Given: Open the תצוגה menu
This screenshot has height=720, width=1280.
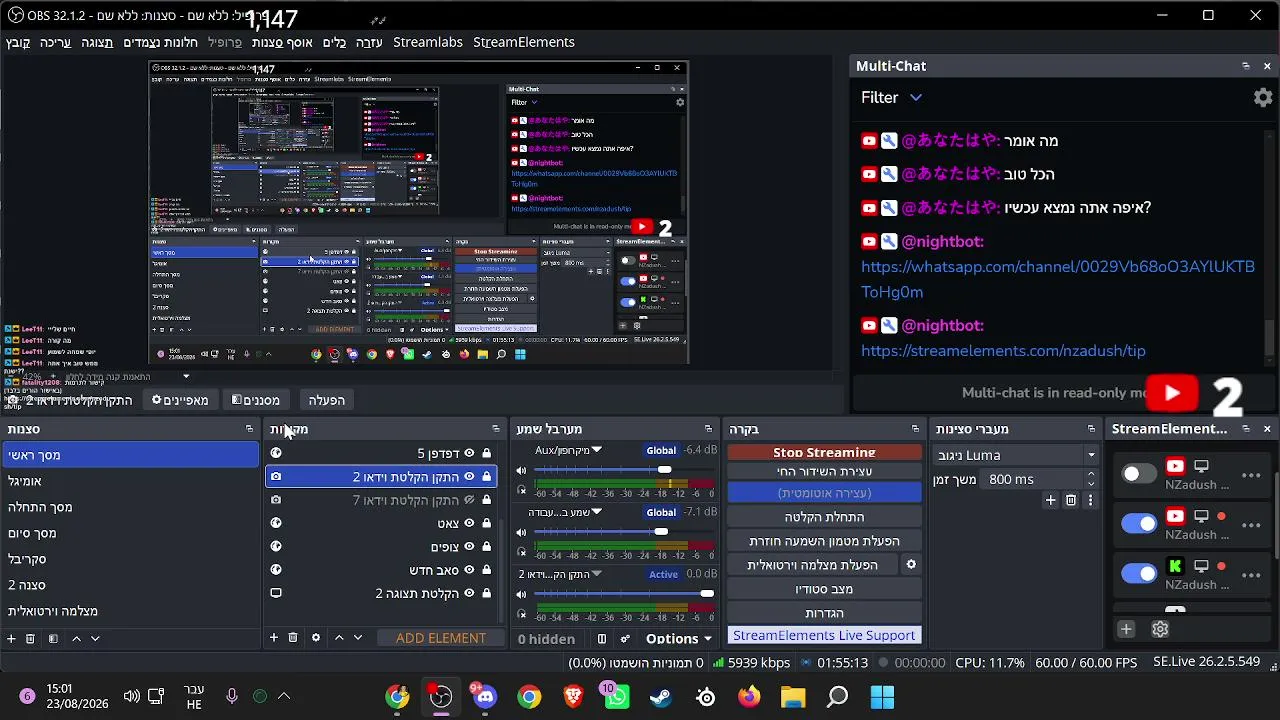Looking at the screenshot, I should (97, 42).
